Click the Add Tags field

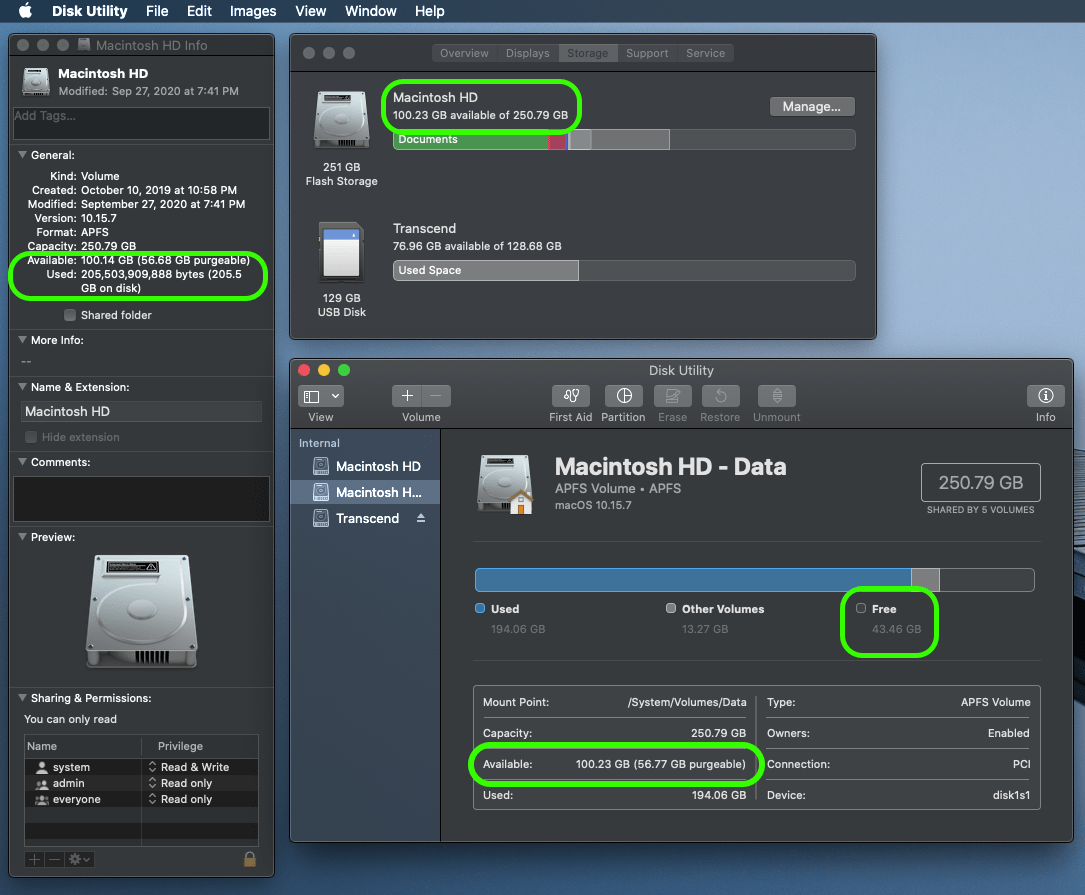click(141, 123)
